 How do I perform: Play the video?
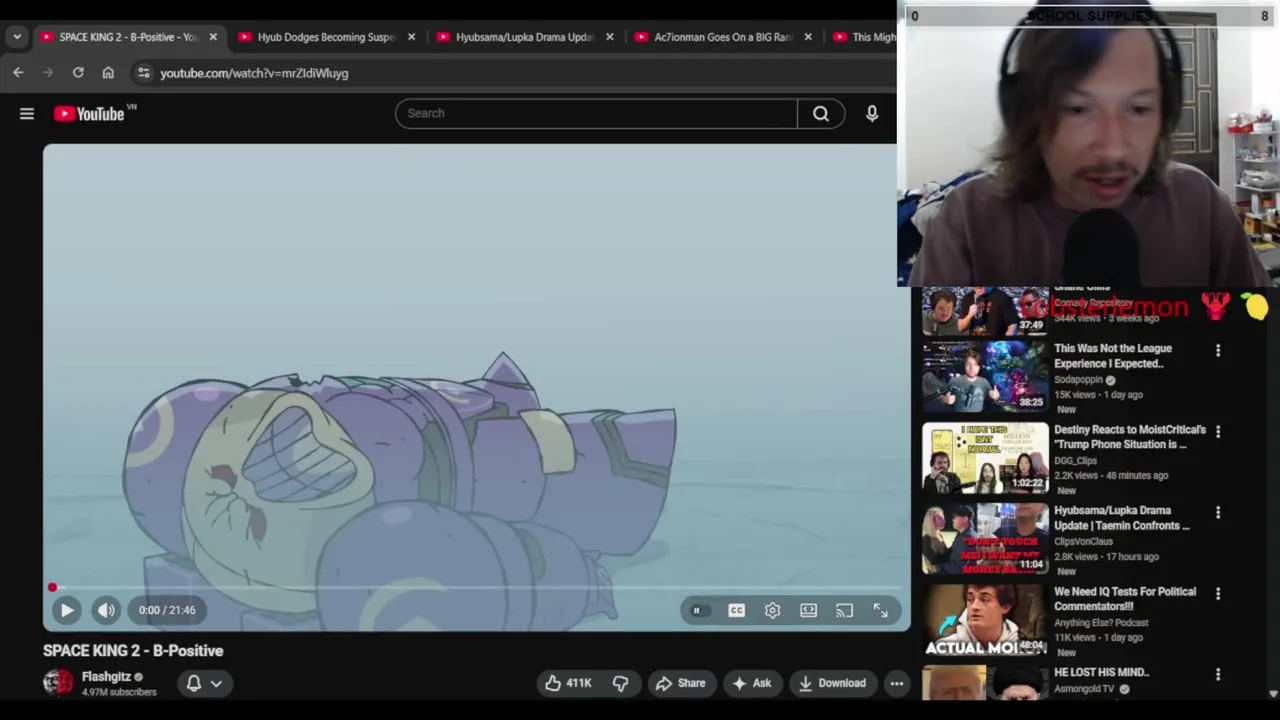click(67, 610)
